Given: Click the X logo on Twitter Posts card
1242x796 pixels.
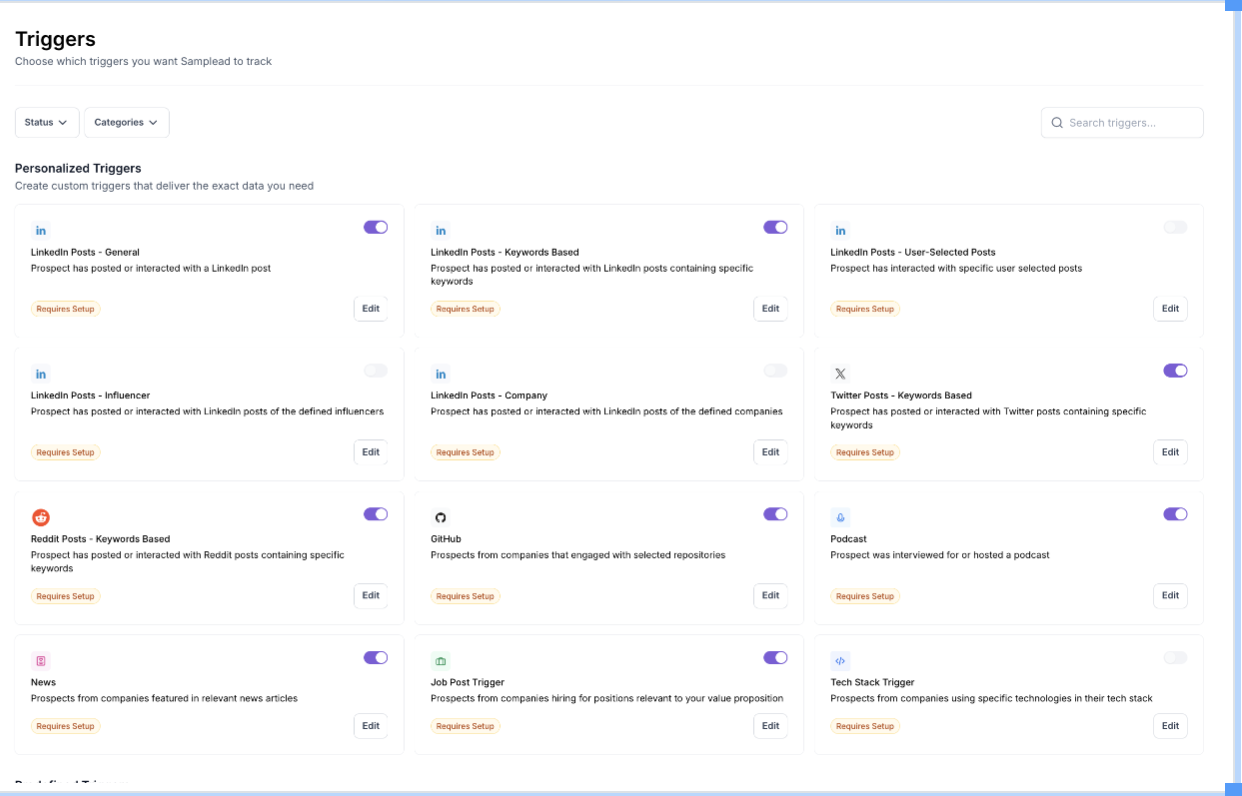Looking at the screenshot, I should [x=841, y=374].
